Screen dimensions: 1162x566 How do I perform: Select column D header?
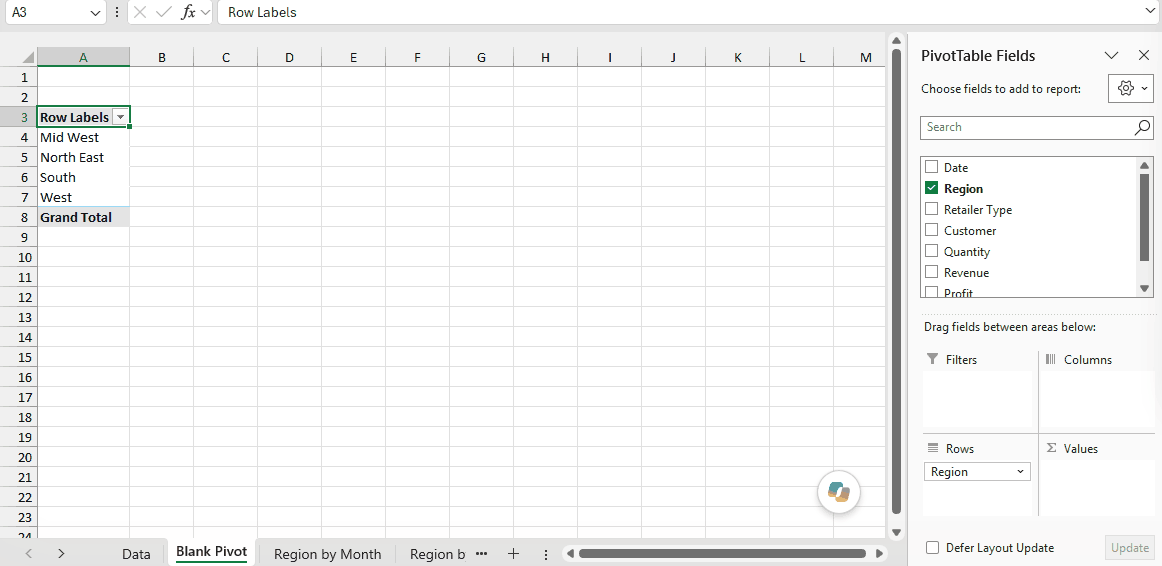click(289, 57)
